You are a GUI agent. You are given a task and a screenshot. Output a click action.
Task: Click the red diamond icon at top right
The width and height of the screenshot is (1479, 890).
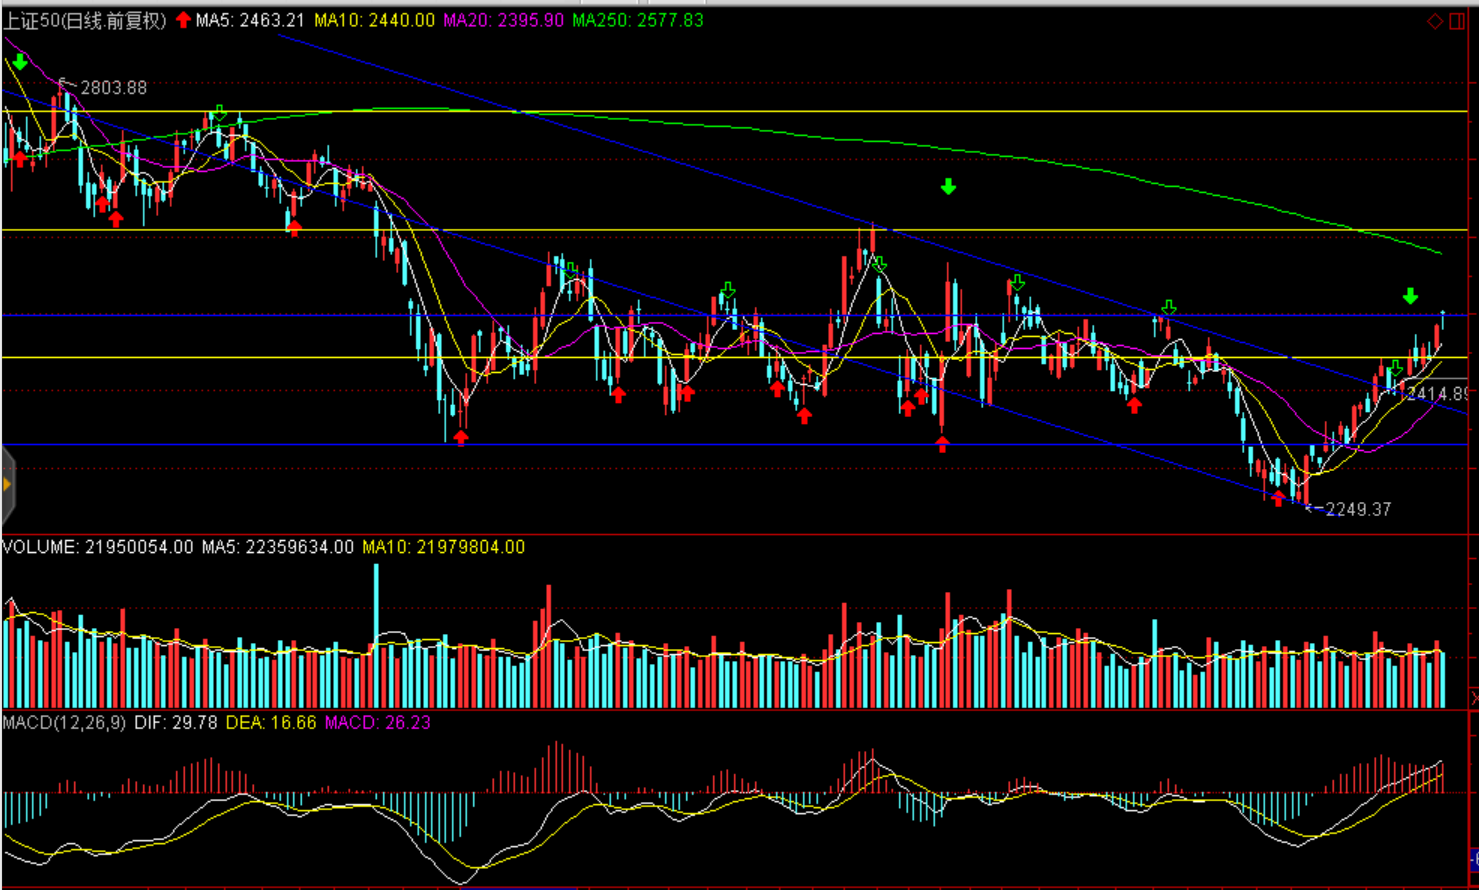pyautogui.click(x=1435, y=21)
